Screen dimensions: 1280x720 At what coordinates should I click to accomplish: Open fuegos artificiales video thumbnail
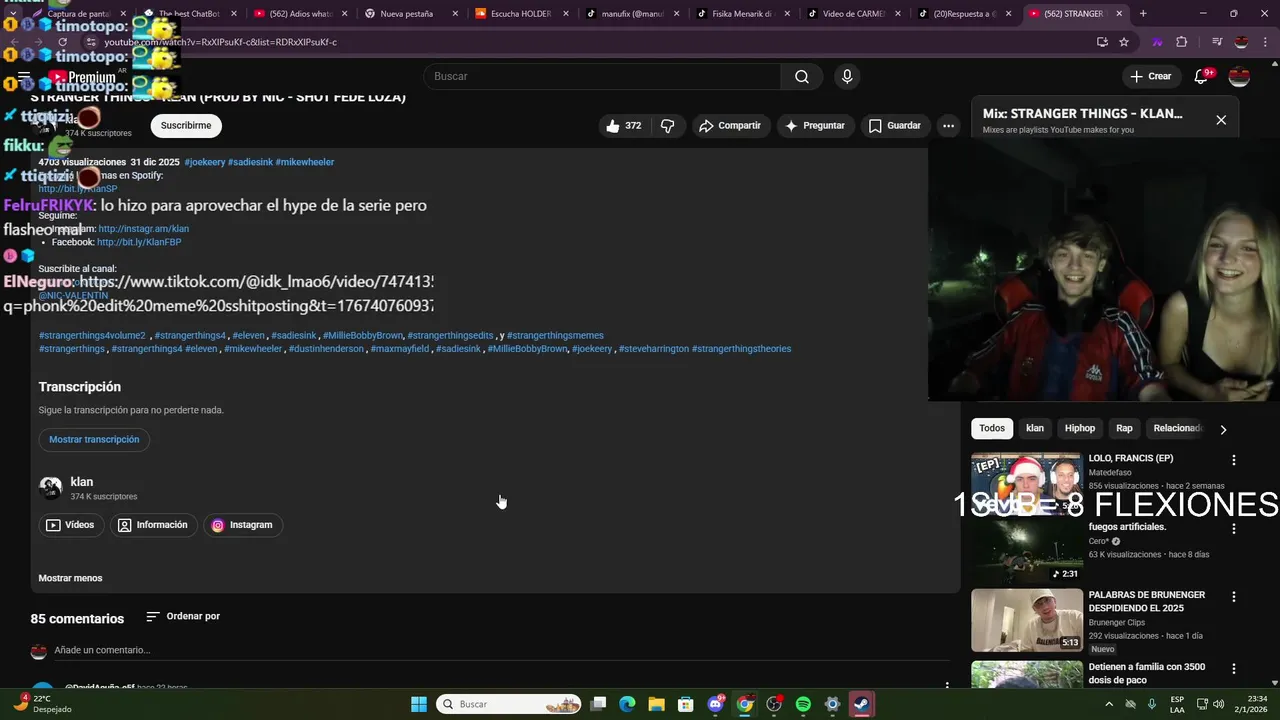point(1026,552)
